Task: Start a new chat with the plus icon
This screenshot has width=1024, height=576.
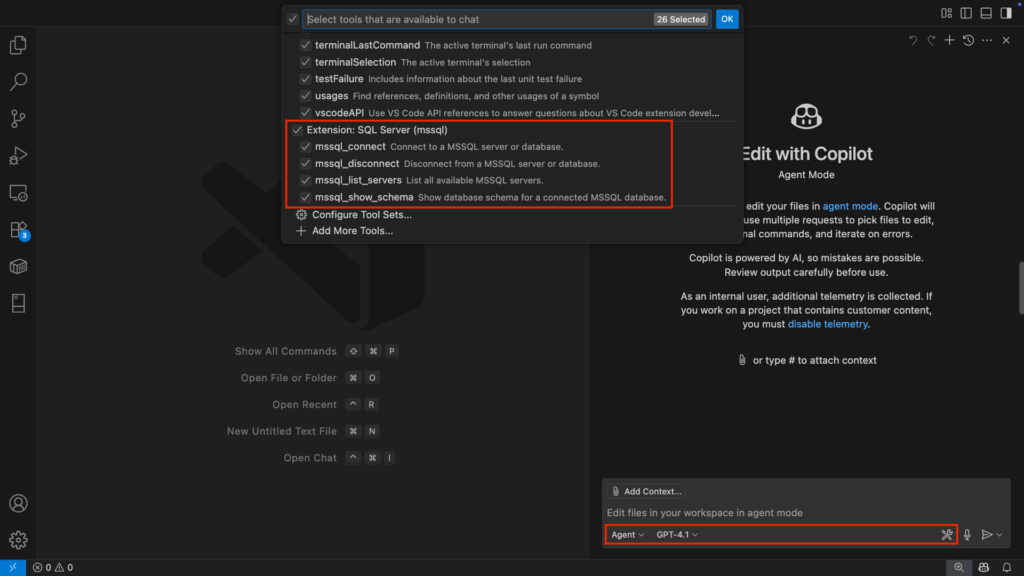Action: pos(948,40)
